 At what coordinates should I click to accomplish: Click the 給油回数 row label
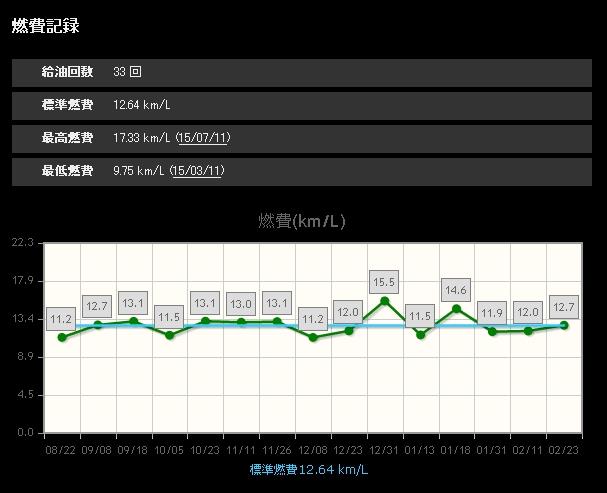coord(67,72)
